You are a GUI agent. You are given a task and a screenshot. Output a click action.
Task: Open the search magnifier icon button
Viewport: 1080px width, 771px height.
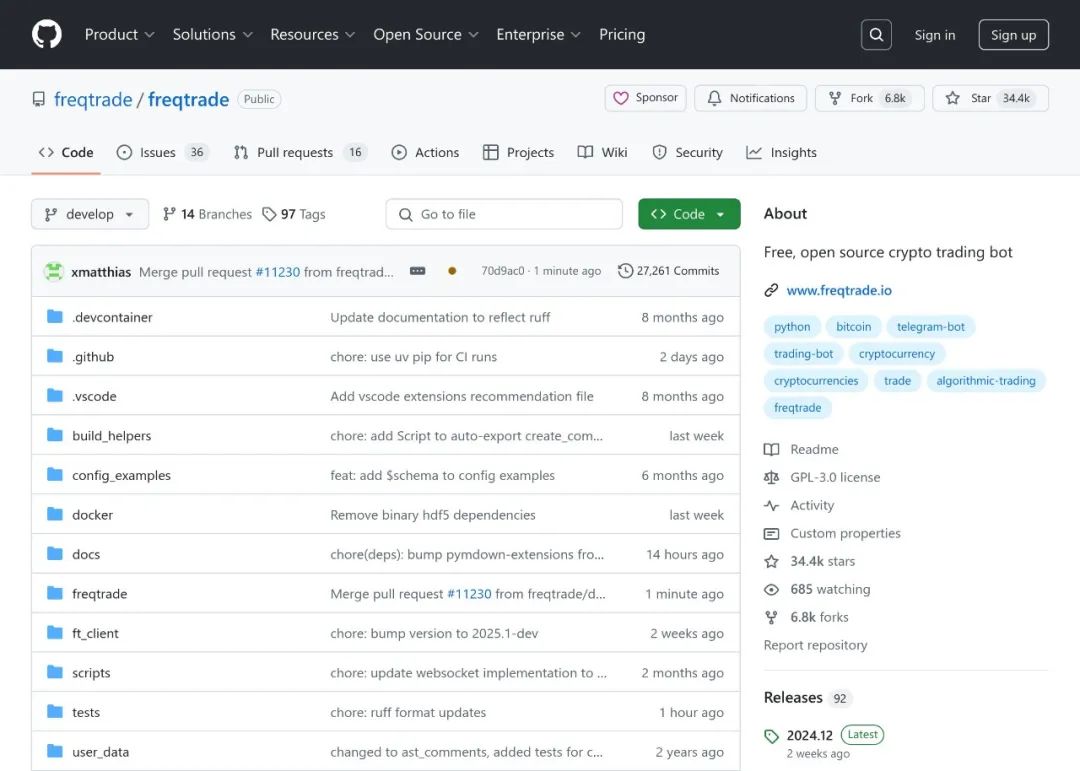point(876,34)
